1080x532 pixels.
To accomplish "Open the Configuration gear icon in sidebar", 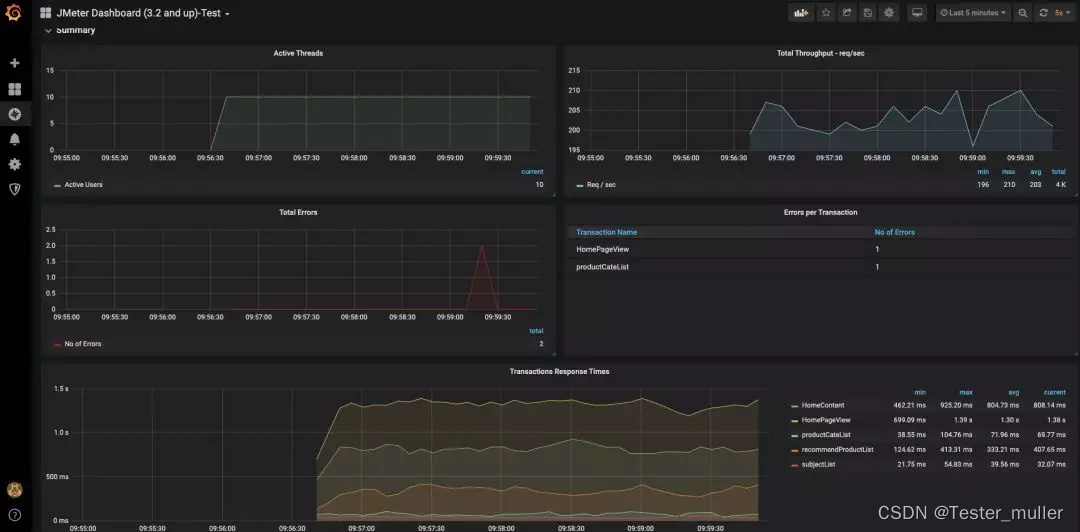I will coord(14,164).
